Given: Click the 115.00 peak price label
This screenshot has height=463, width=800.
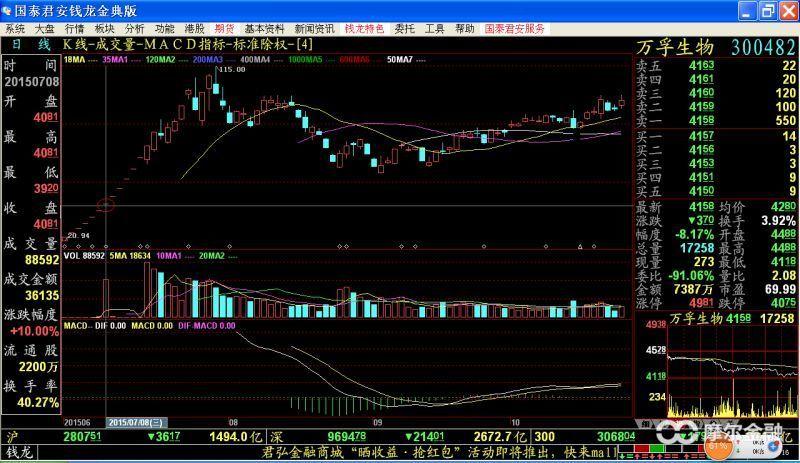Looking at the screenshot, I should point(232,69).
